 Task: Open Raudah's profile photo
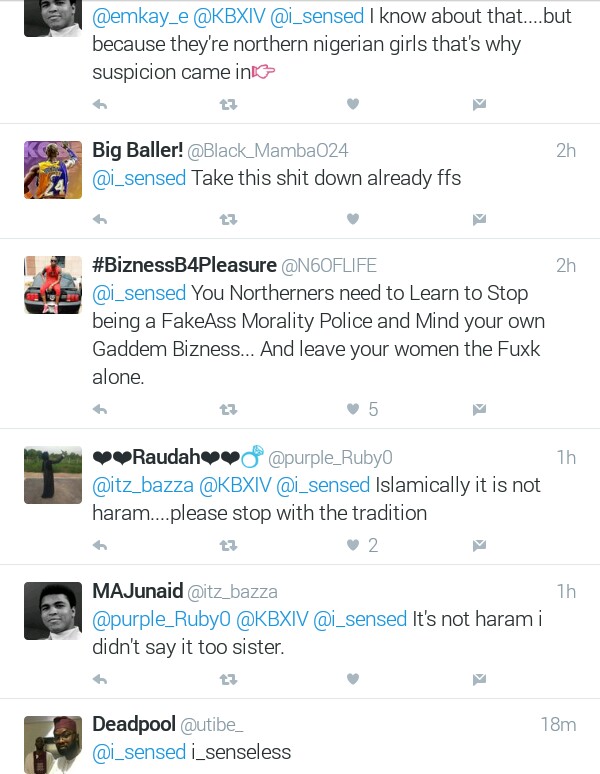(x=53, y=475)
